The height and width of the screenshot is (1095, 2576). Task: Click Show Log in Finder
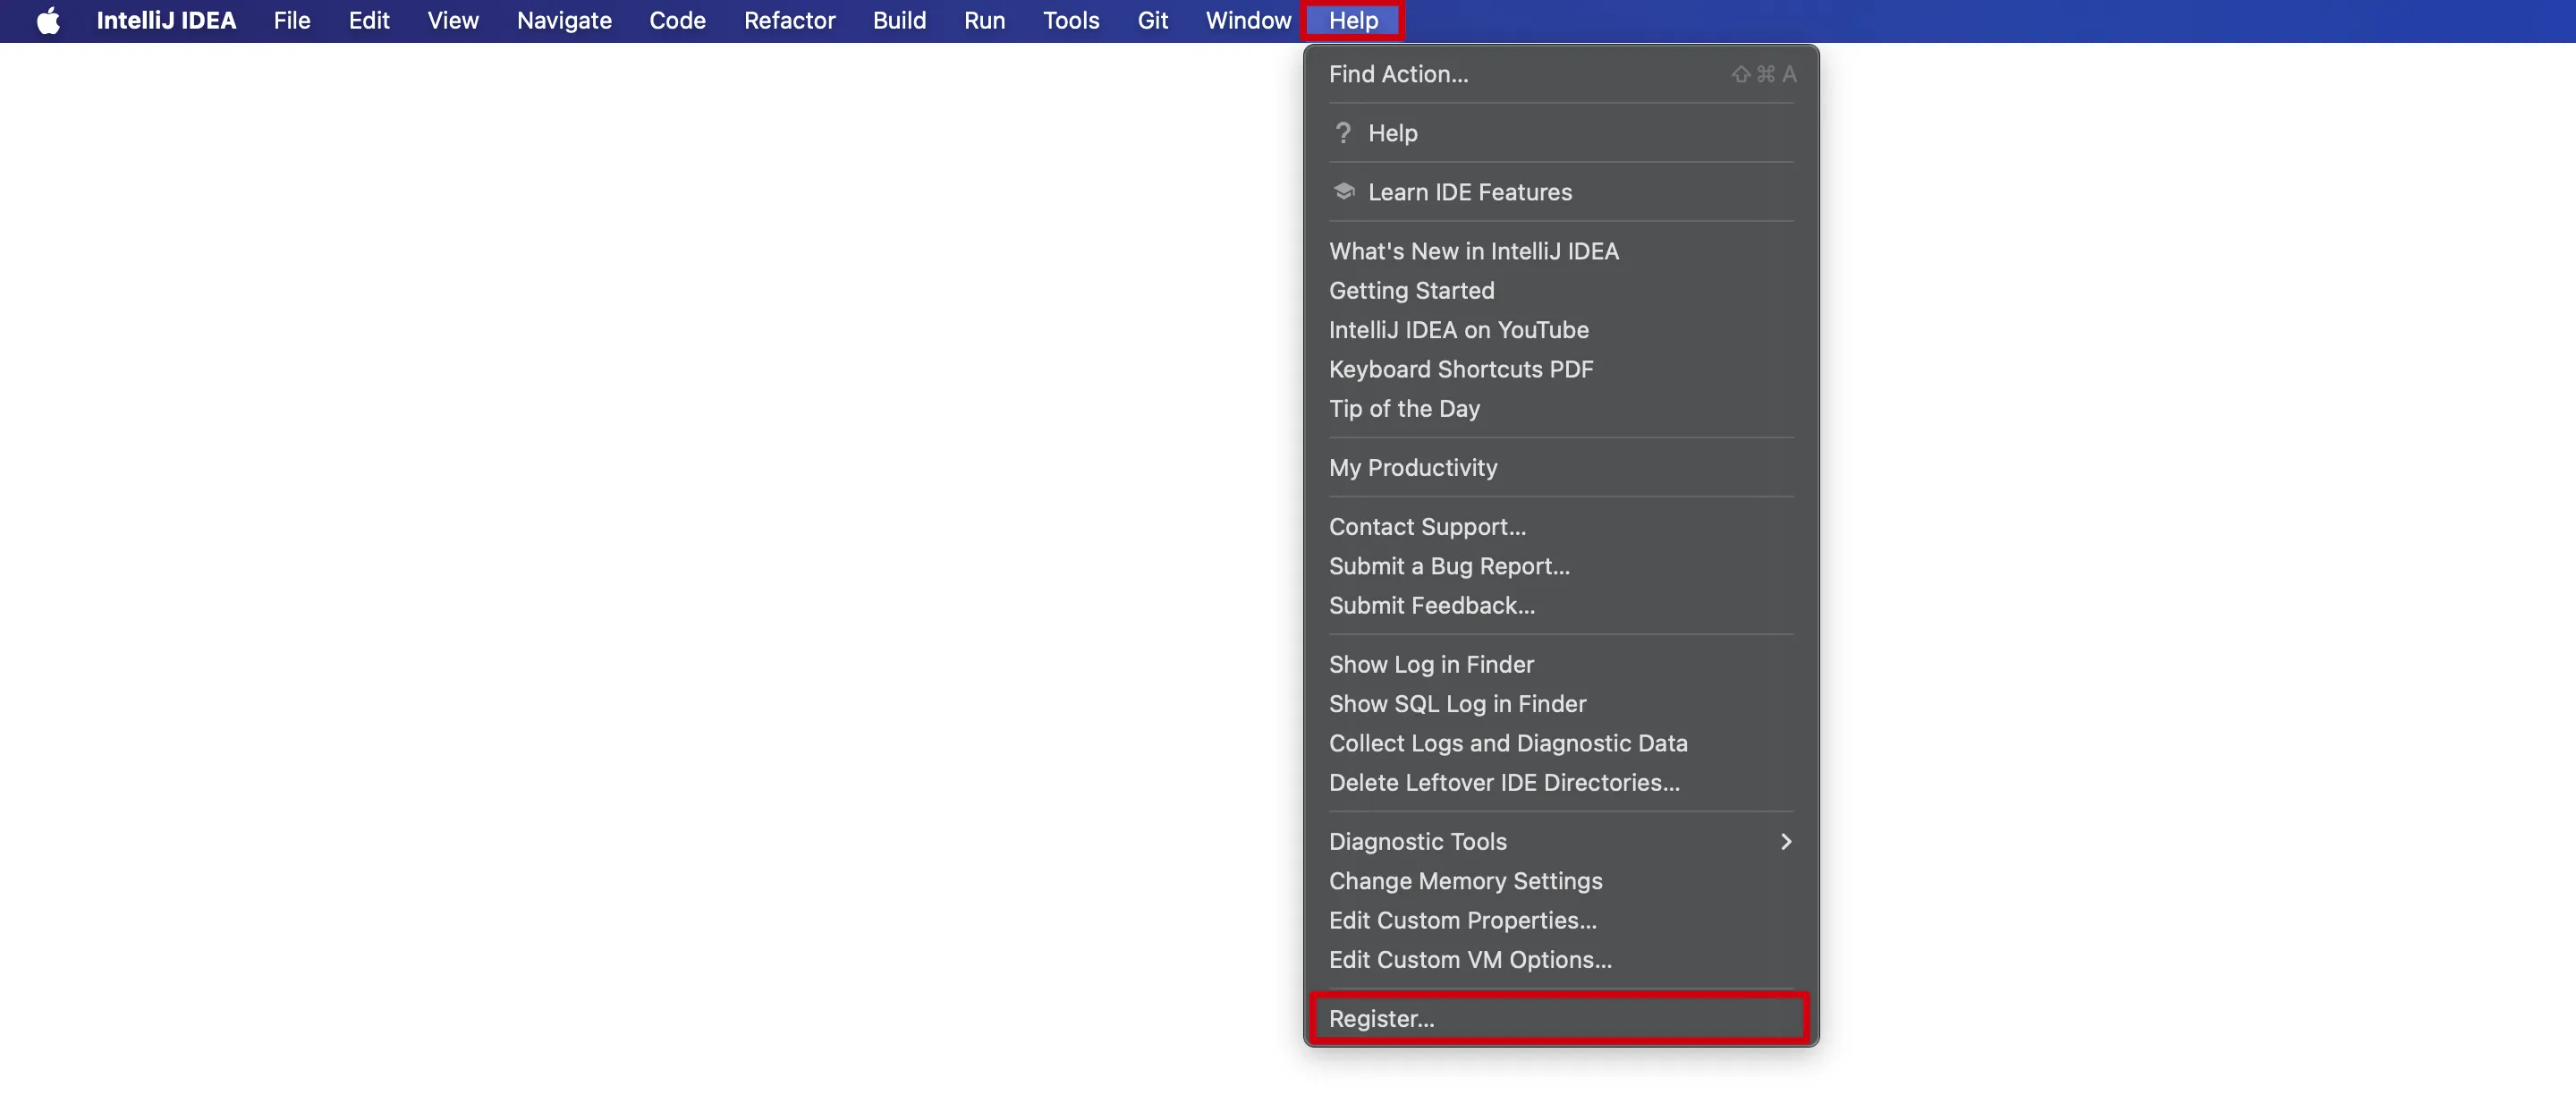(x=1430, y=664)
